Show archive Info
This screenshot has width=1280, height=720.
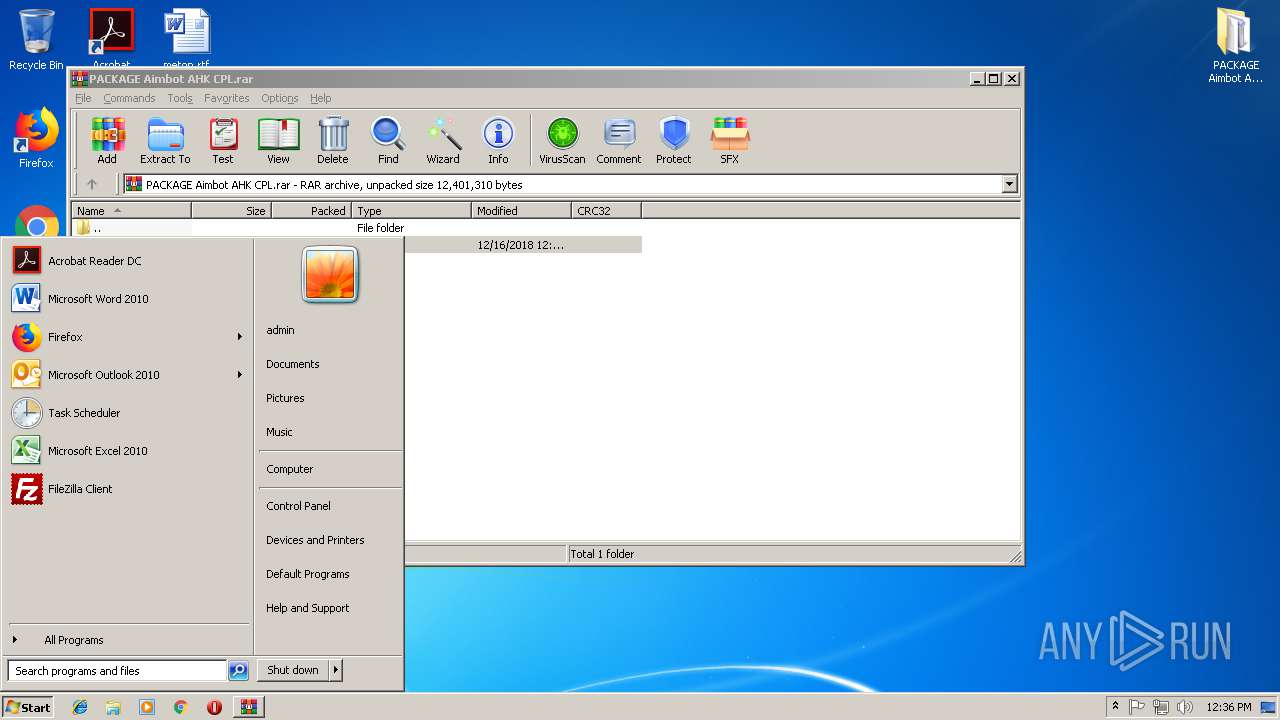498,140
